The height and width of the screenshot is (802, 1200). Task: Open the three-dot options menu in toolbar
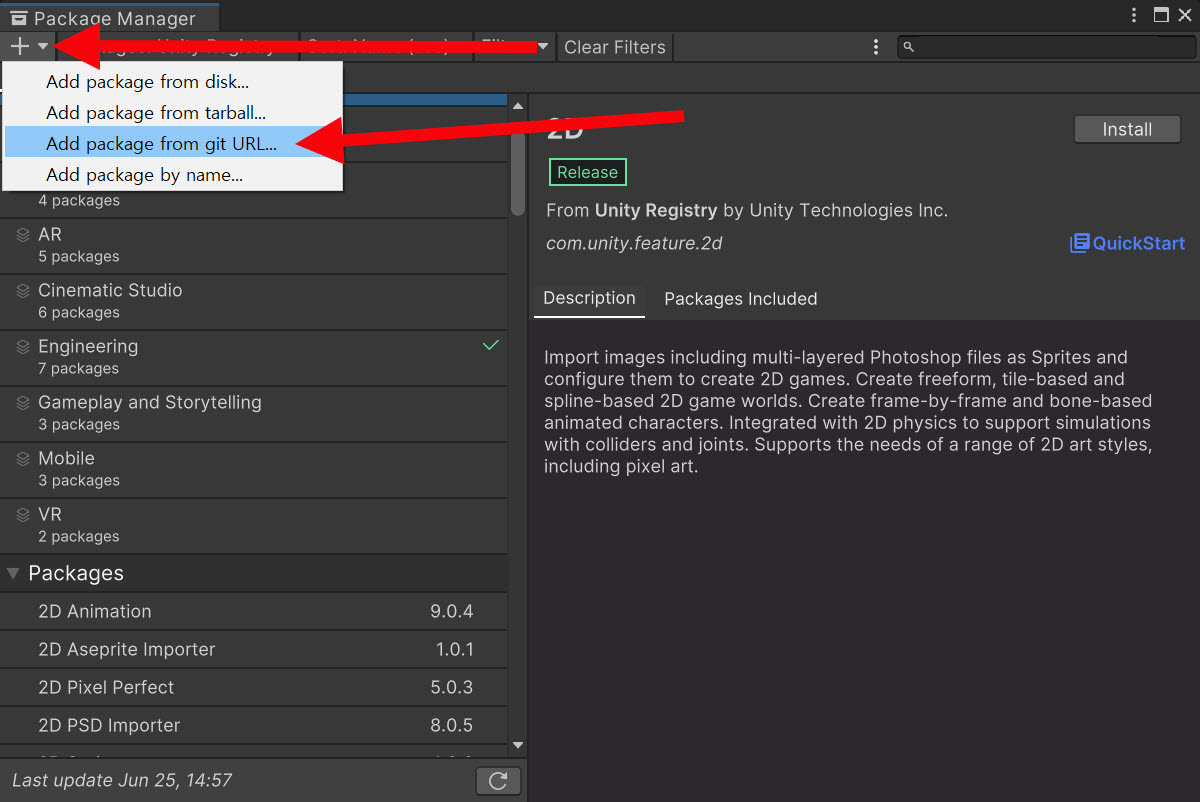[876, 47]
